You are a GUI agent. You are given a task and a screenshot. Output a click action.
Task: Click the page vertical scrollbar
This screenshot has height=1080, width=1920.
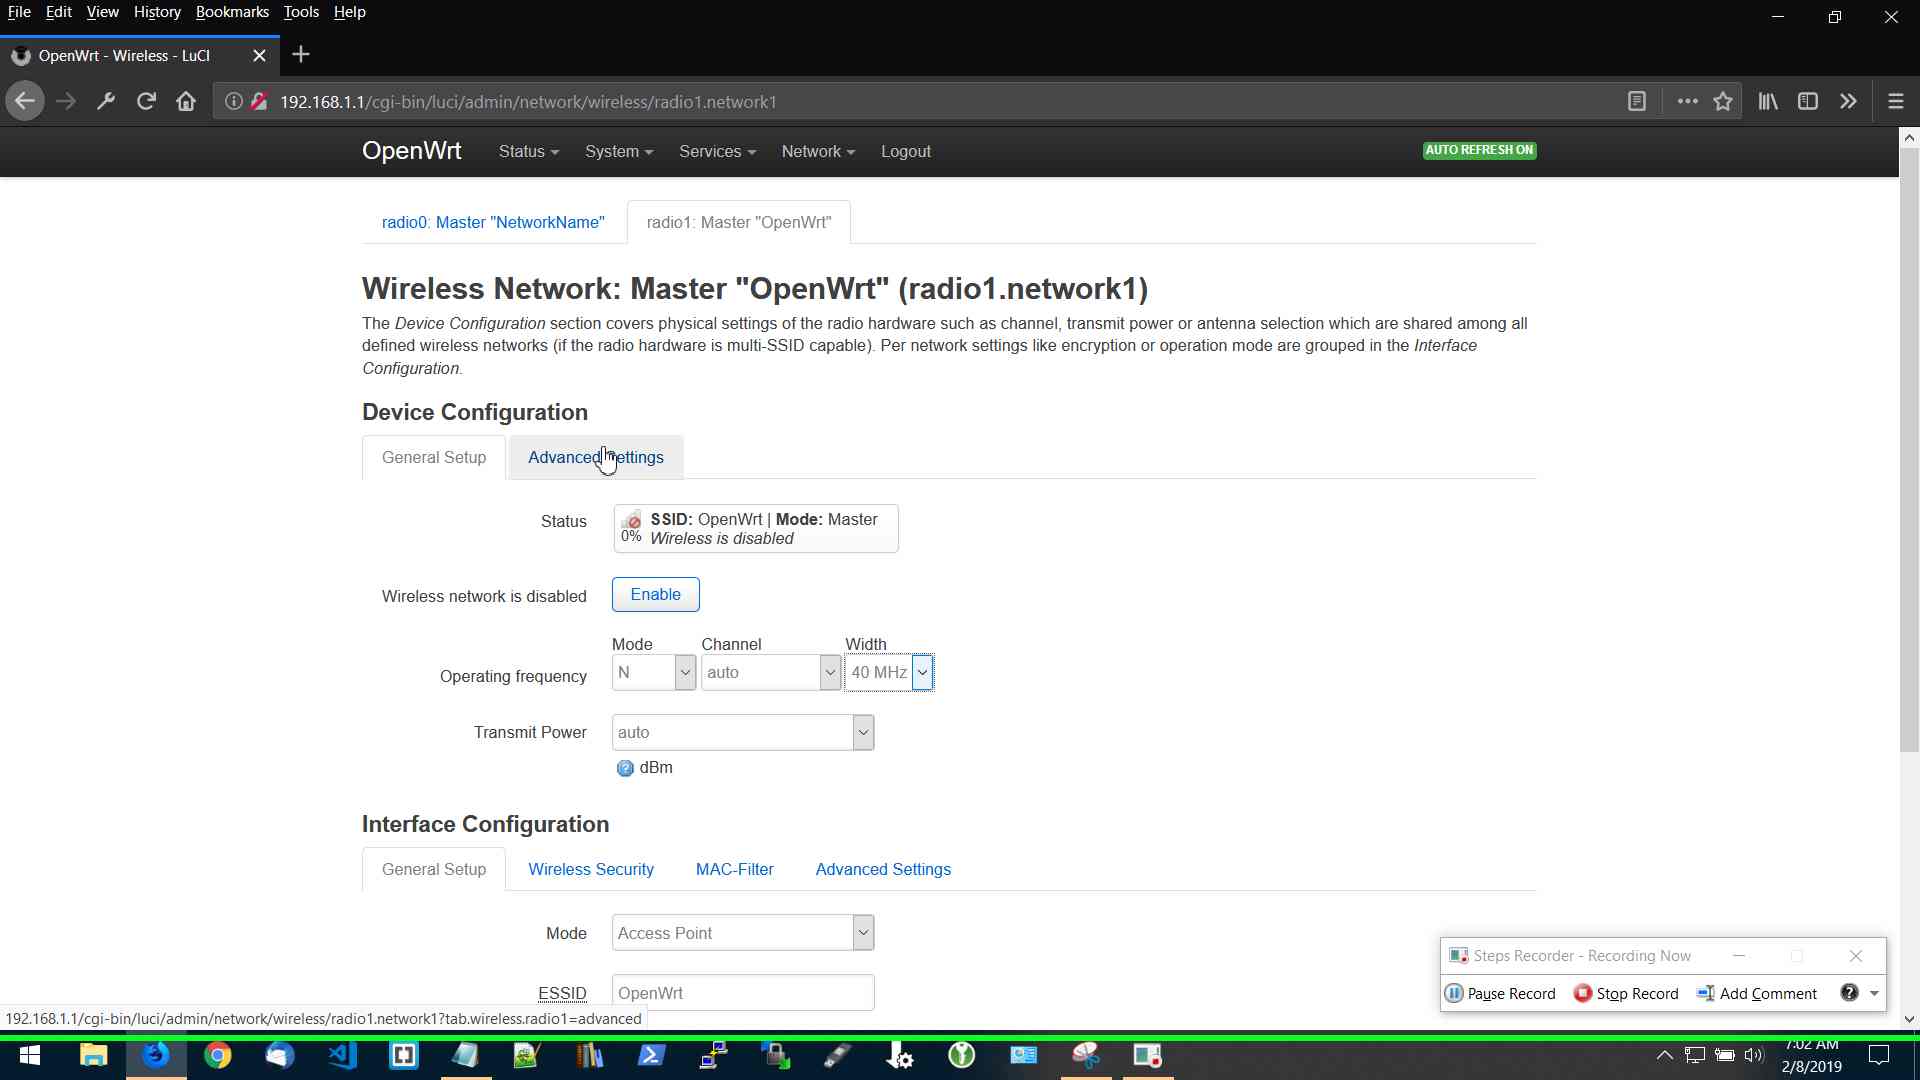click(1908, 450)
